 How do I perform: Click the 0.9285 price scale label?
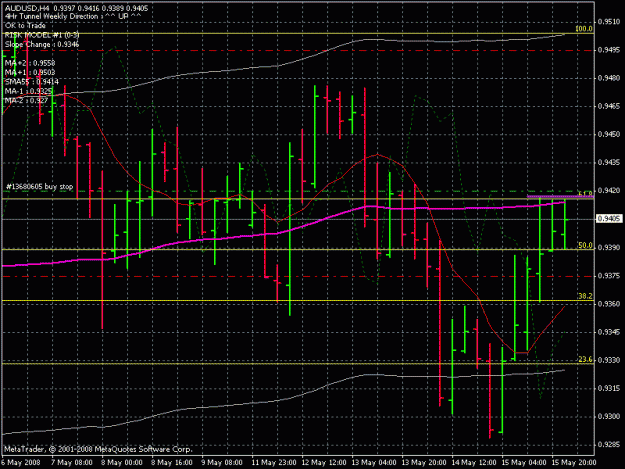609,445
